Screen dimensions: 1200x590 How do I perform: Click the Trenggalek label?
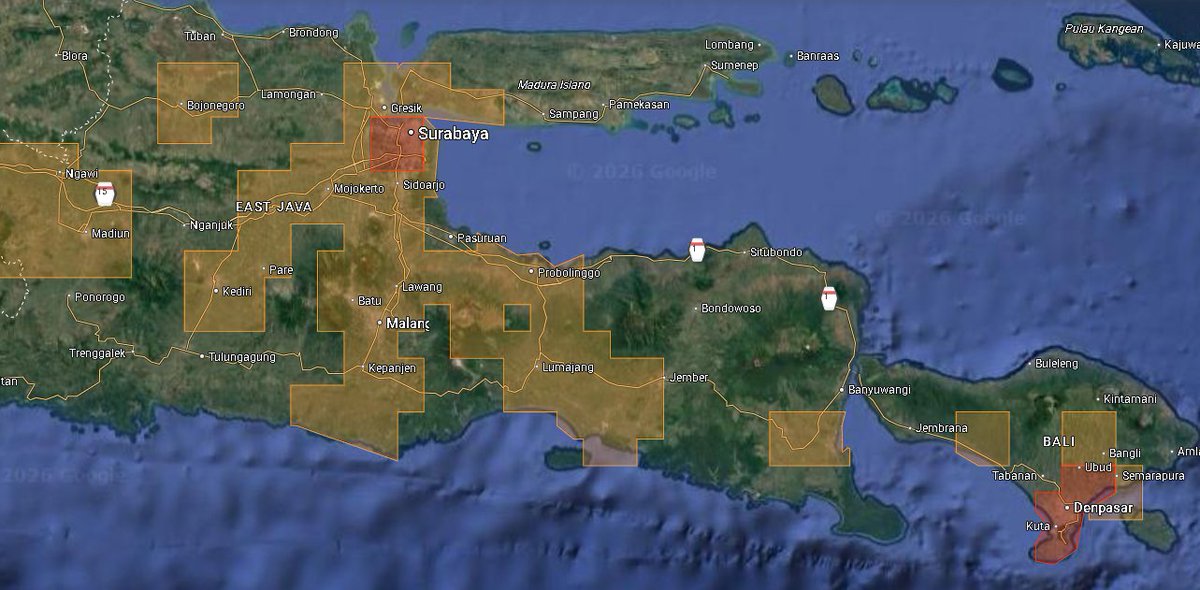99,352
